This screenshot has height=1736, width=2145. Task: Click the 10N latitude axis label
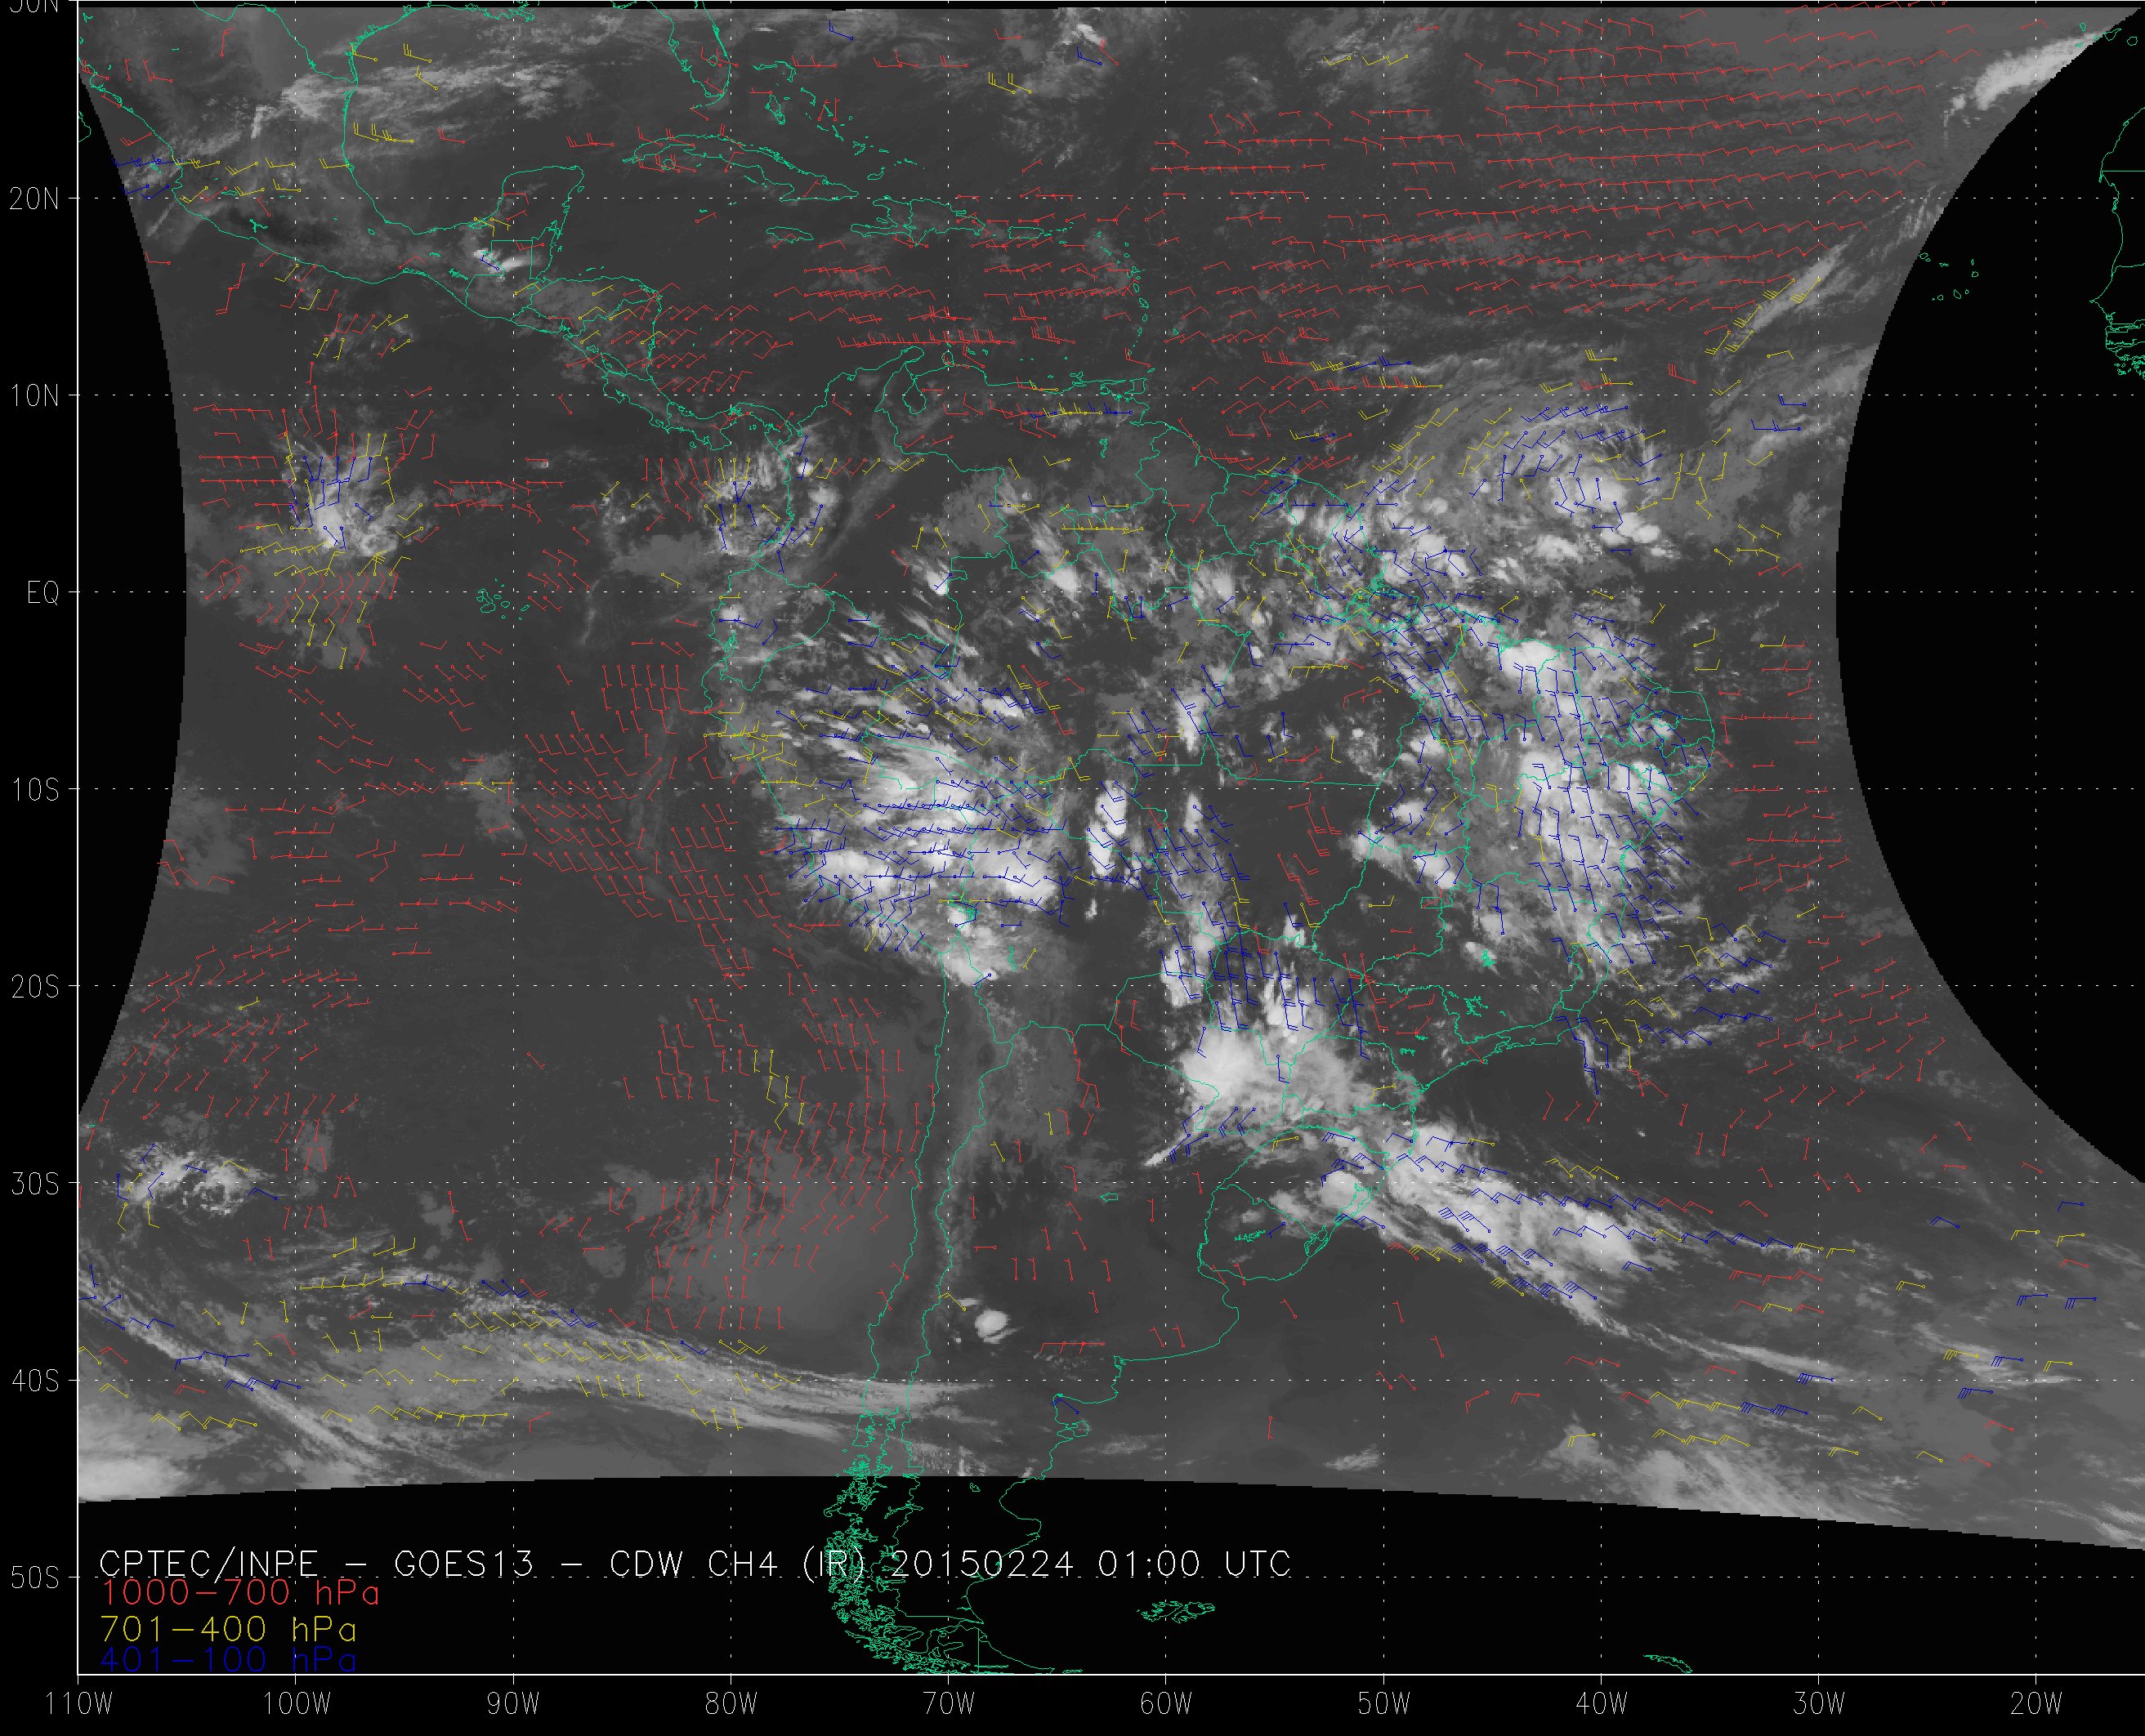point(35,396)
